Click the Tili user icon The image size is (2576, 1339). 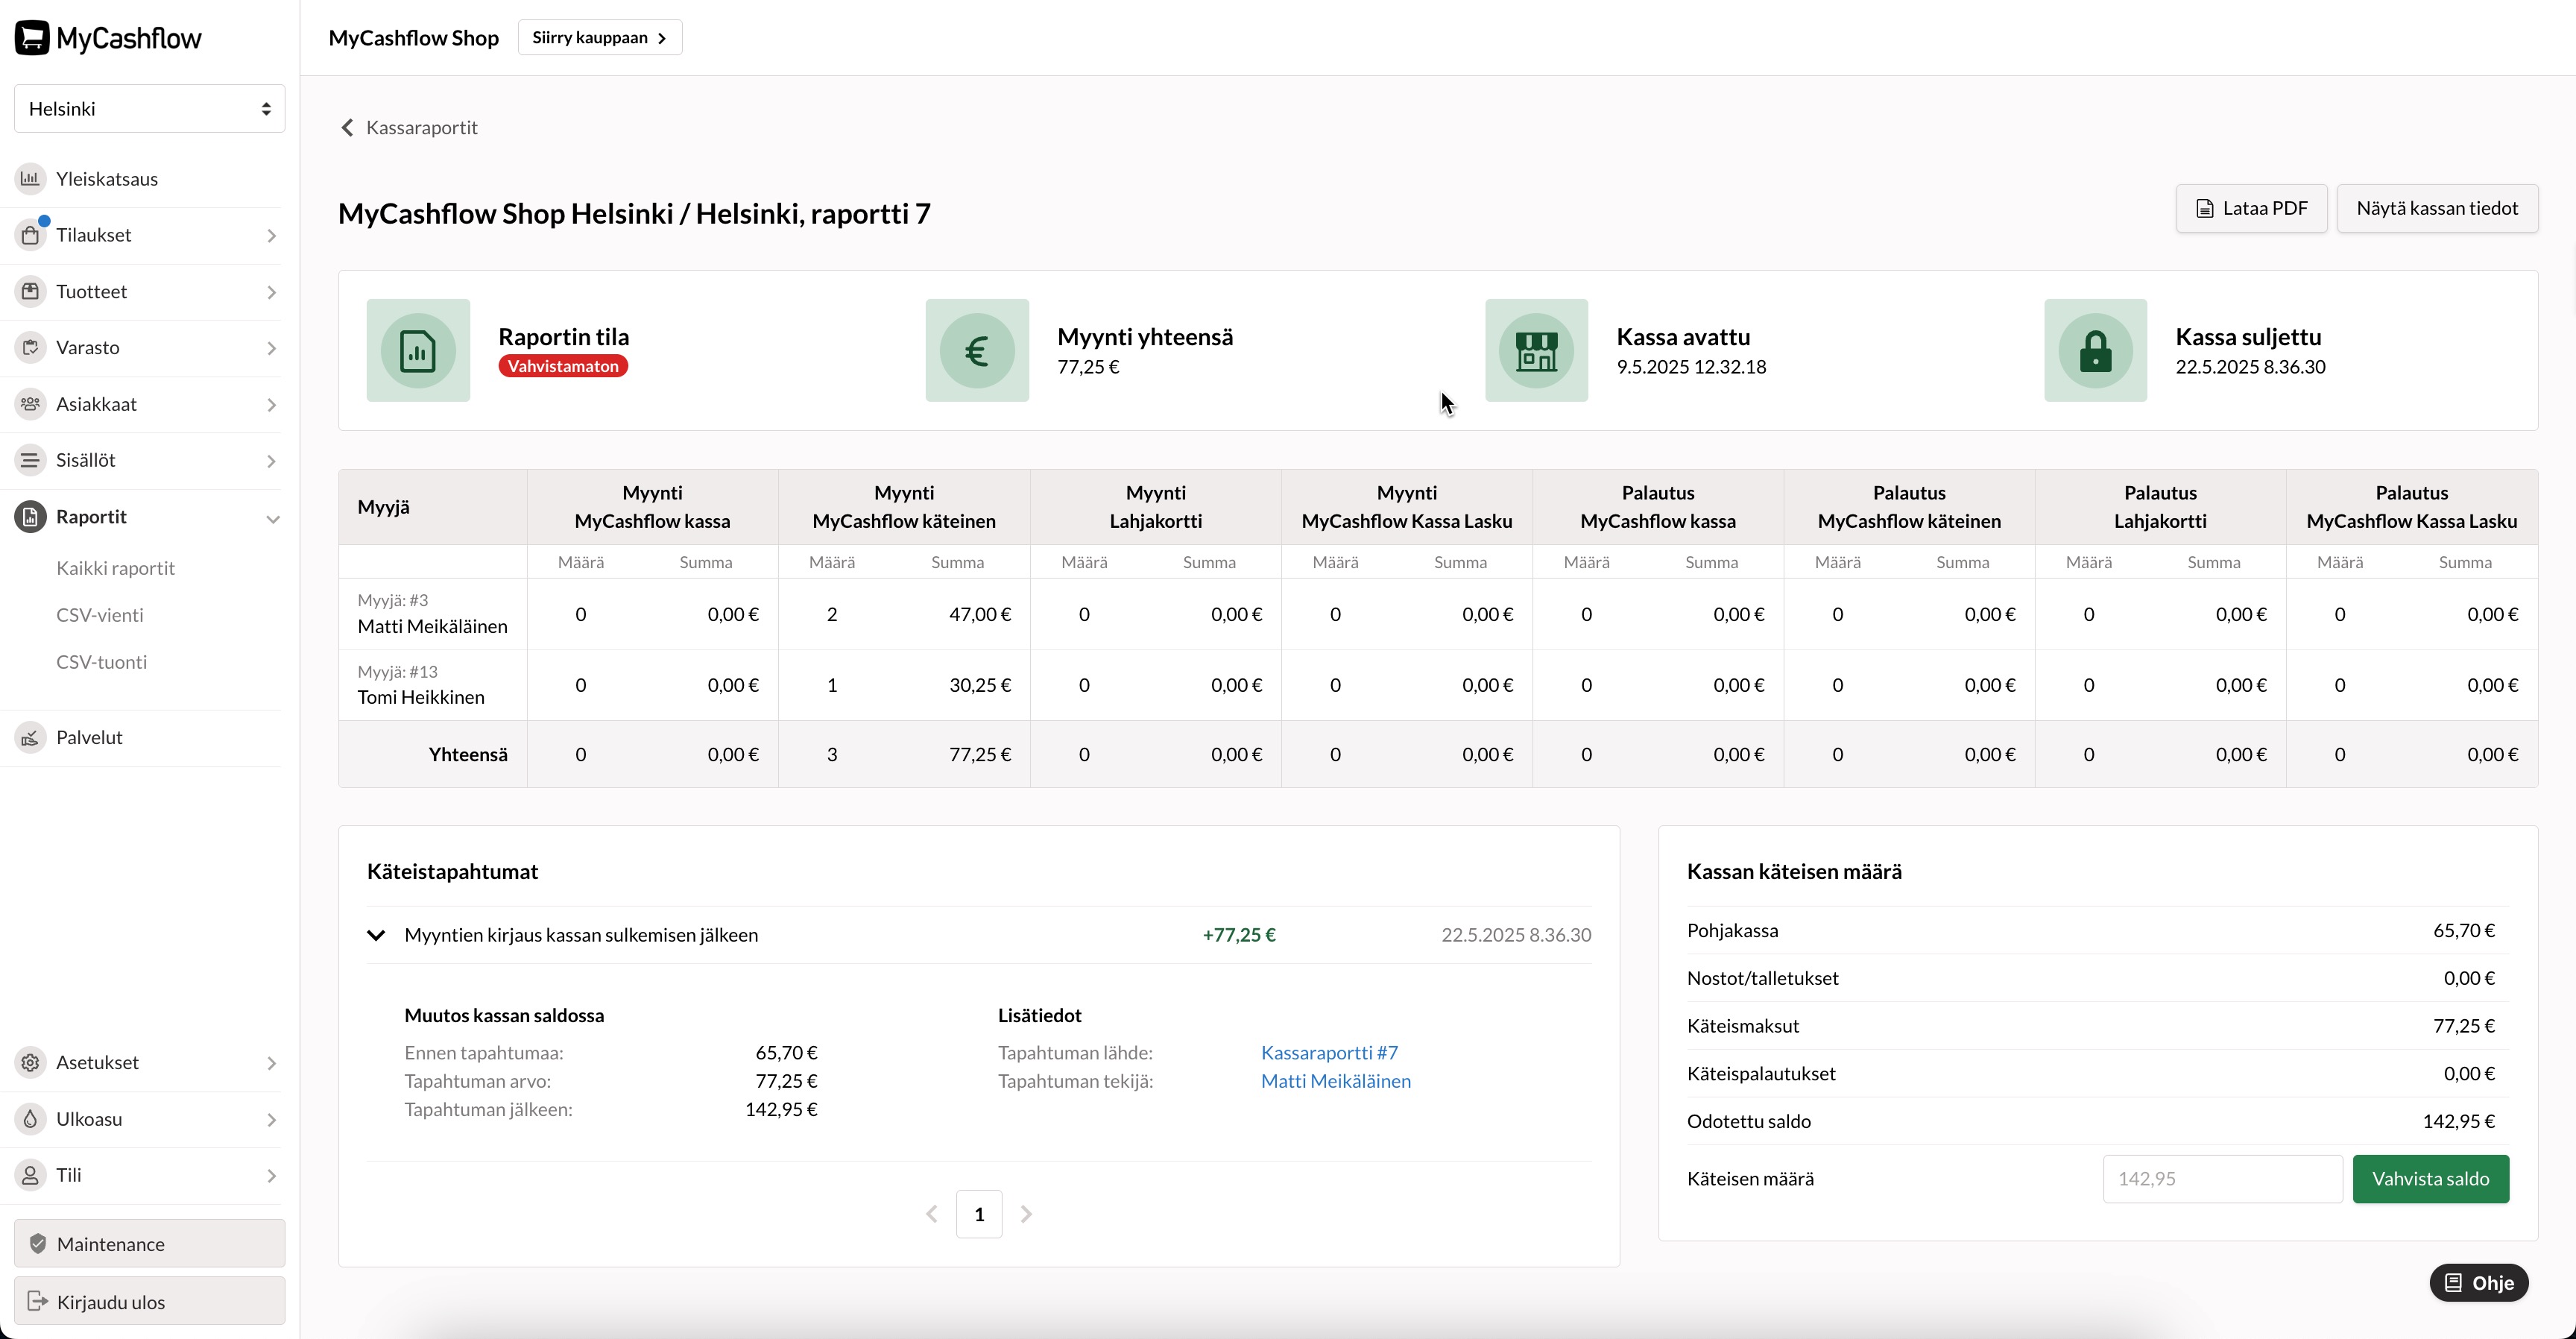coord(31,1175)
